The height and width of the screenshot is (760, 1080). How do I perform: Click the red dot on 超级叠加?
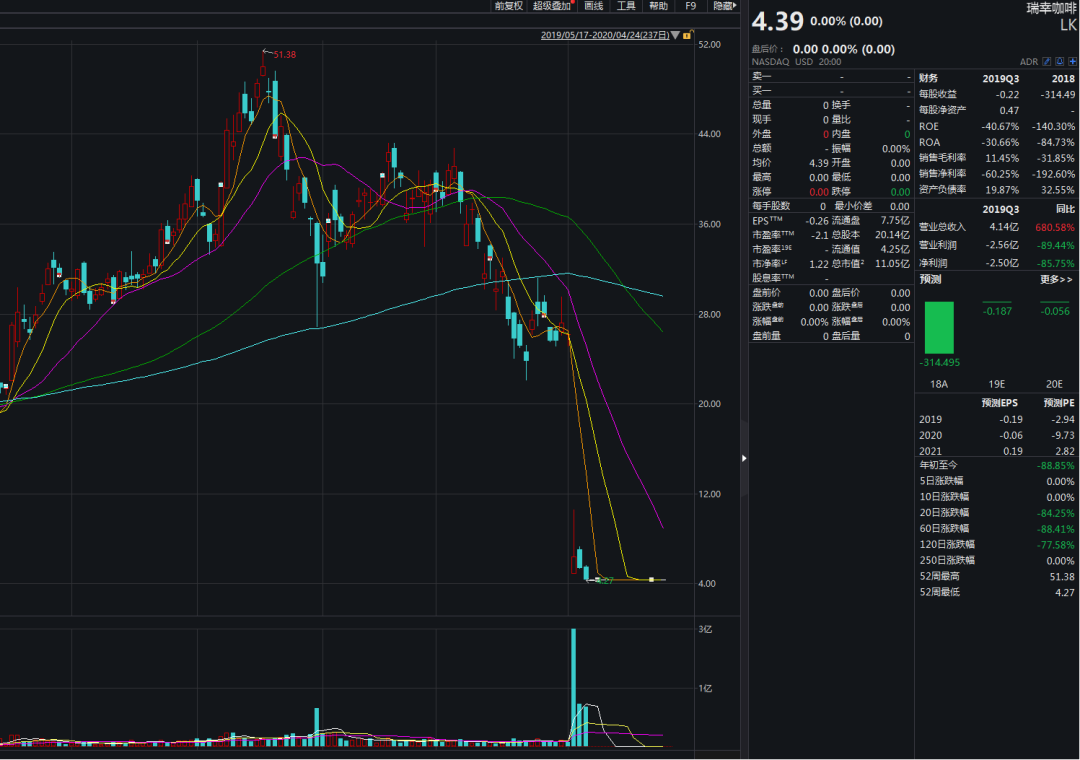(572, 4)
